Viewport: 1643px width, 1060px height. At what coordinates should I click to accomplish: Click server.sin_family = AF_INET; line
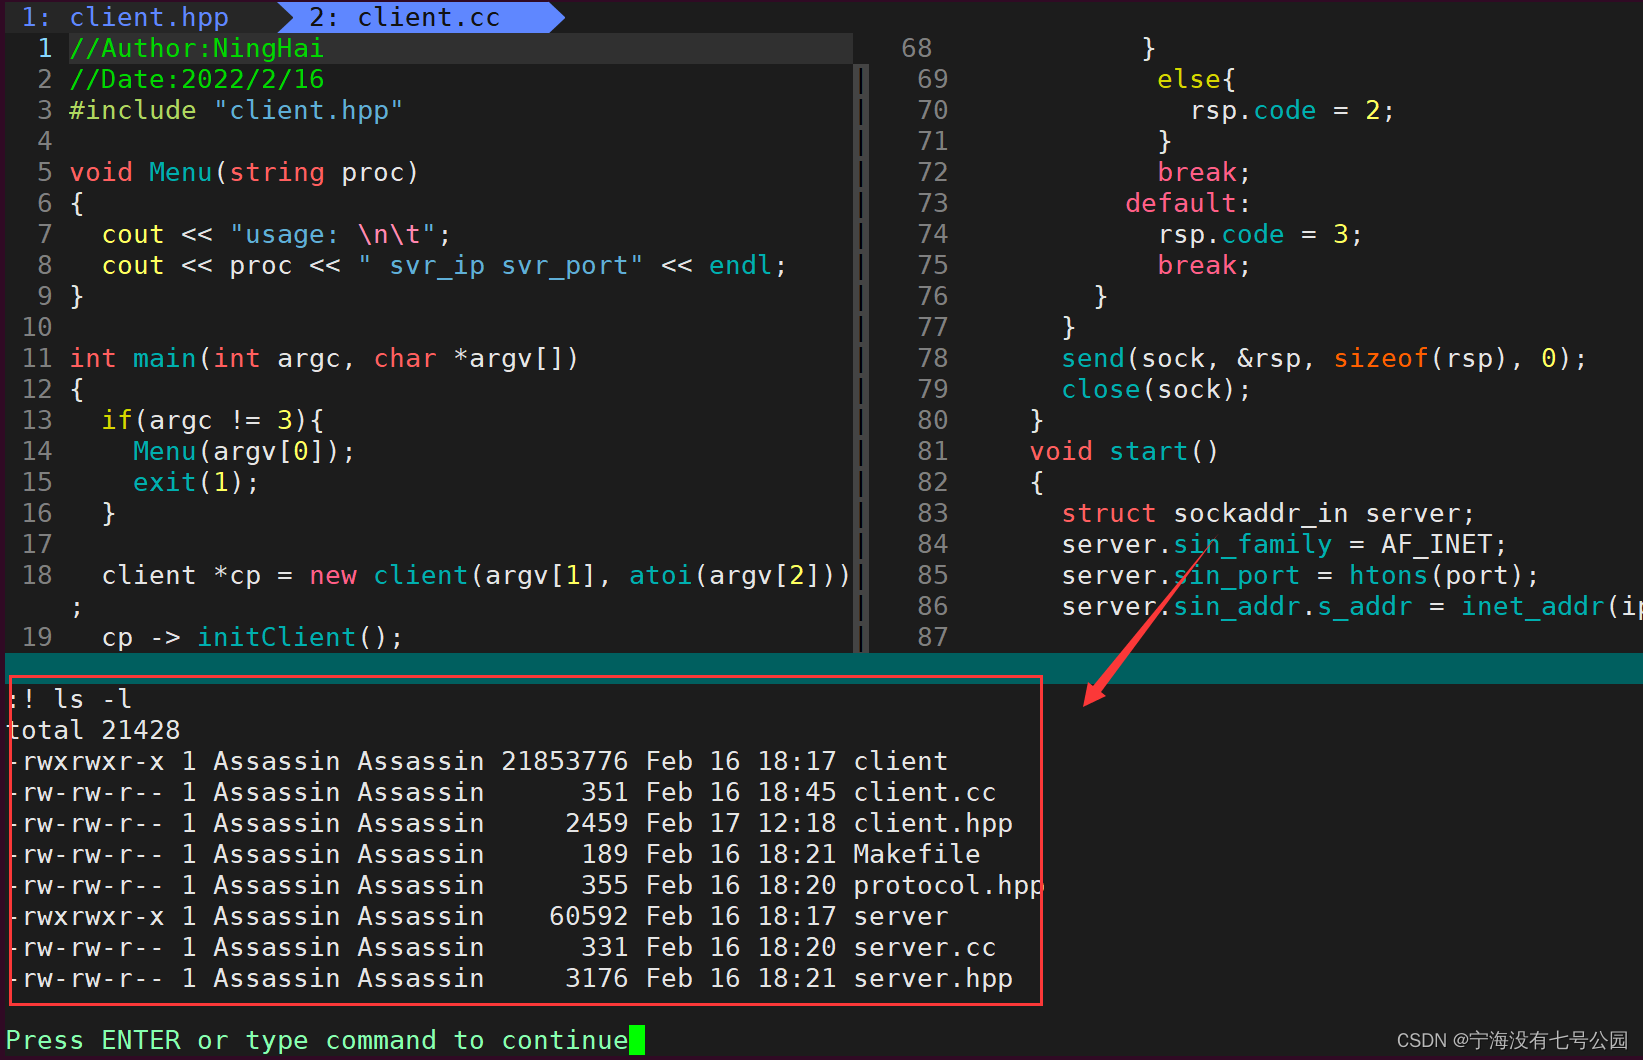1284,544
